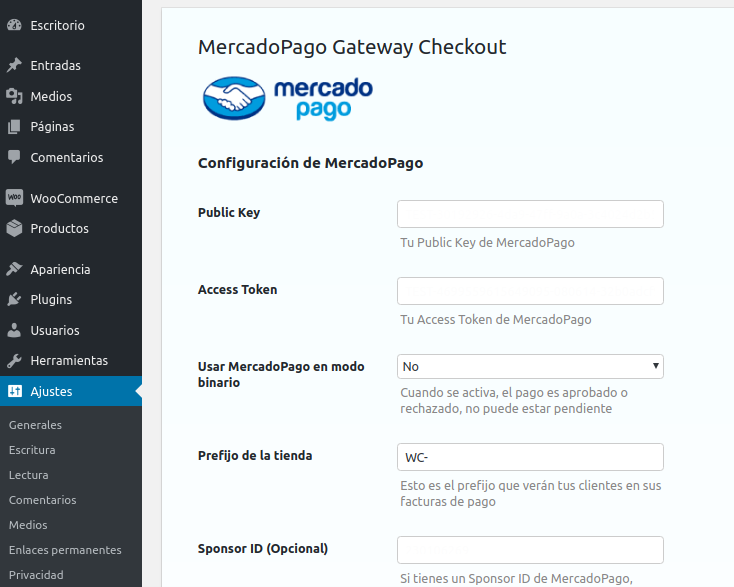Click the Comentarios speech bubble icon
Image resolution: width=734 pixels, height=587 pixels.
tap(14, 157)
